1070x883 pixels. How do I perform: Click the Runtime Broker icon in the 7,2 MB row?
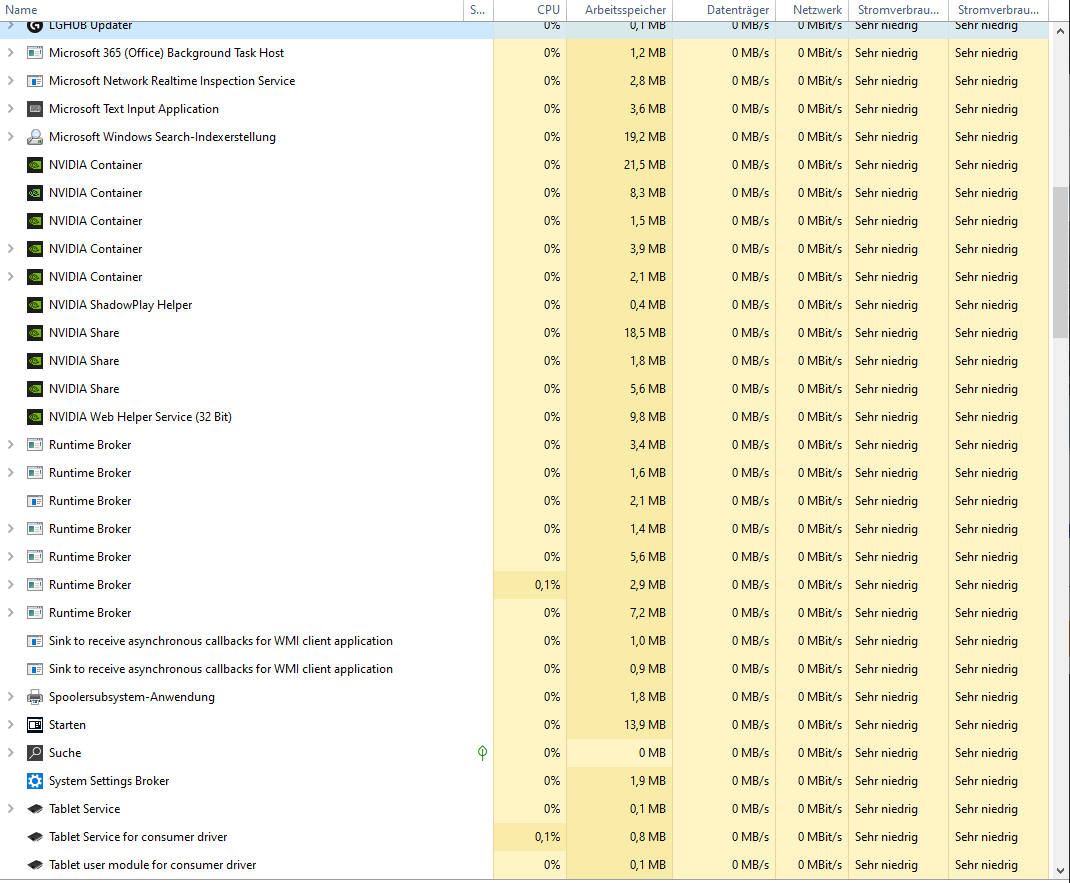[x=35, y=612]
